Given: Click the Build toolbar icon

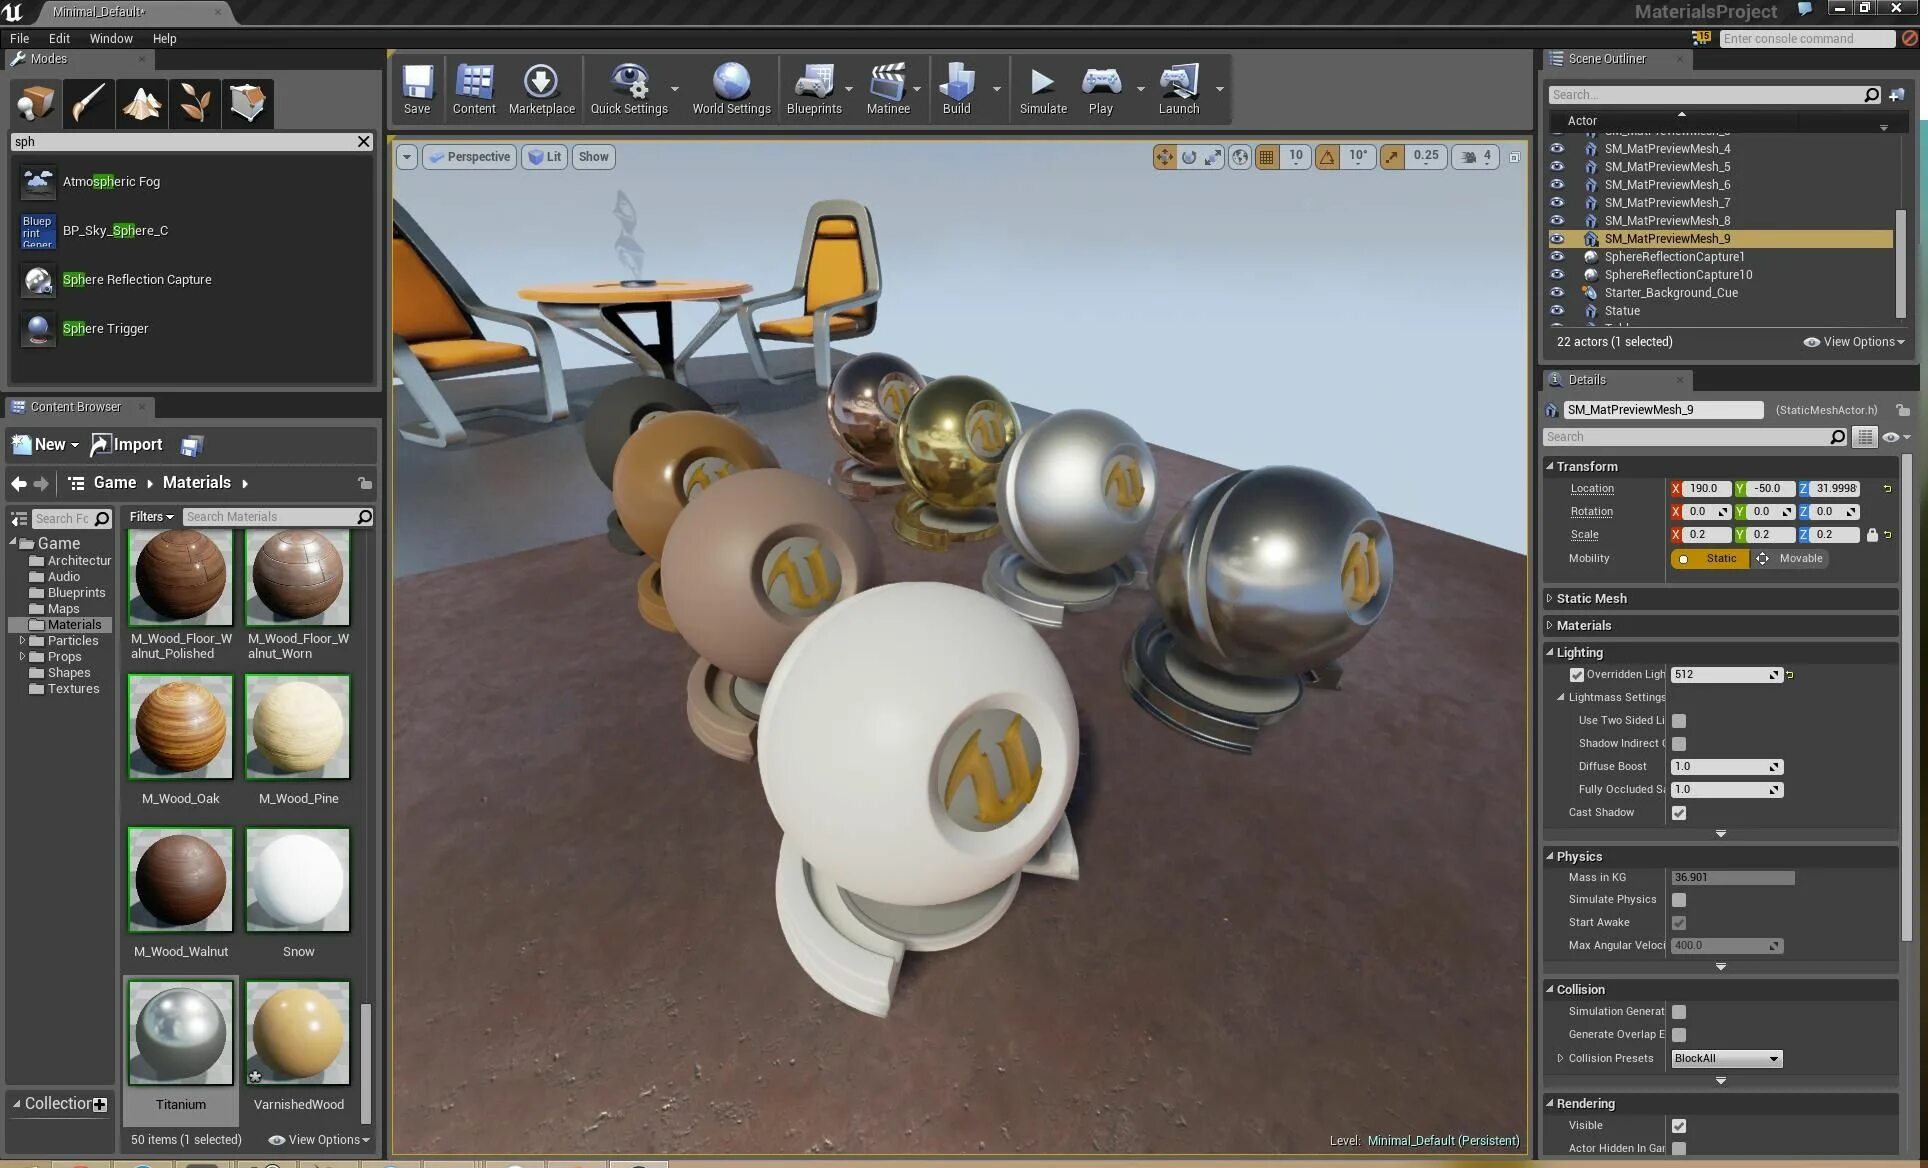Looking at the screenshot, I should (x=956, y=88).
